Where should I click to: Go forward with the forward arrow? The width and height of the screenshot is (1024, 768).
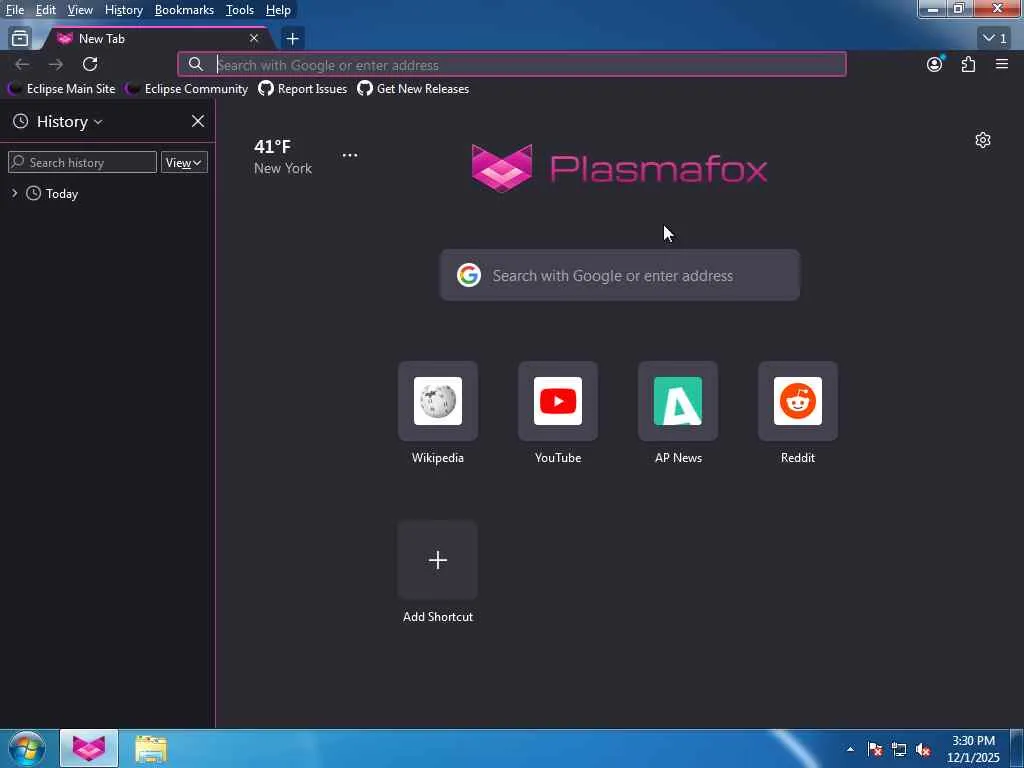point(56,64)
